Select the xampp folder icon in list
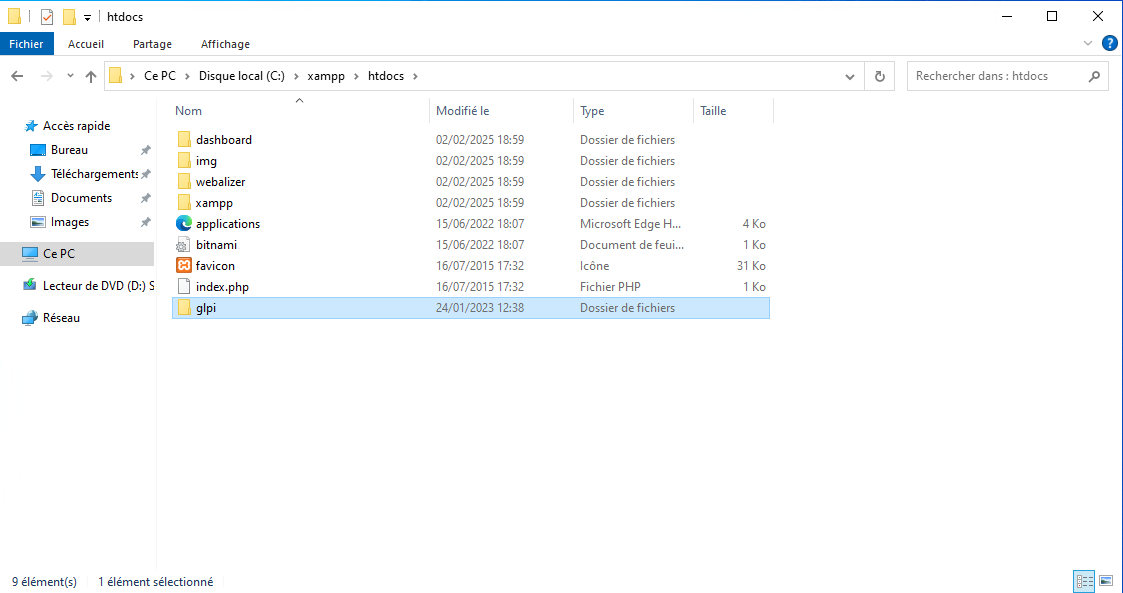1123x593 pixels. (x=184, y=203)
